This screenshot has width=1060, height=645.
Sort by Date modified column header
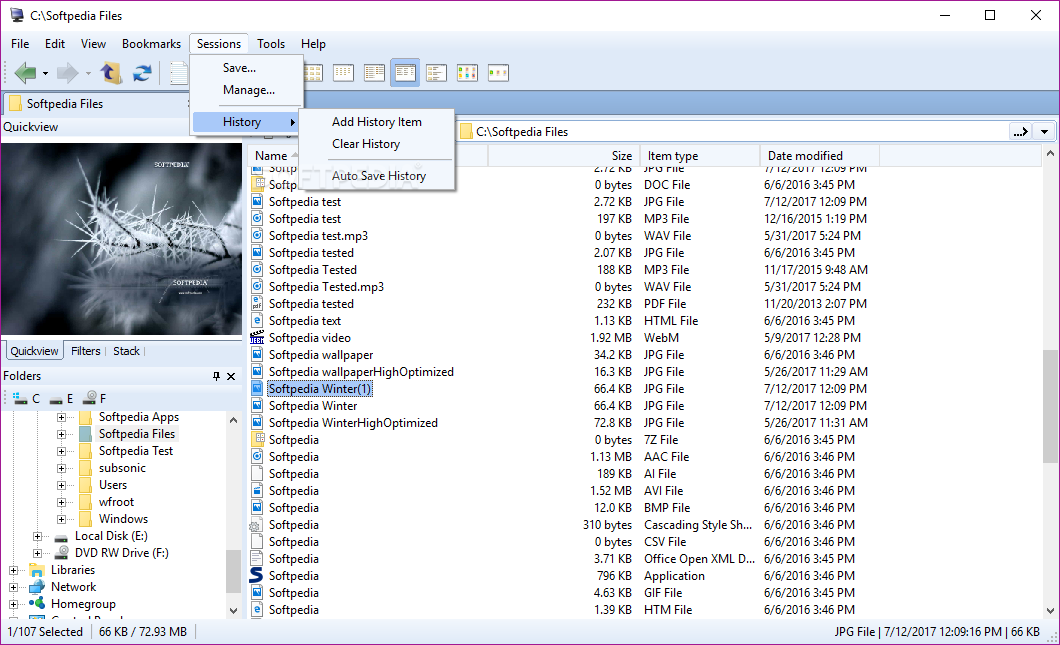click(819, 156)
